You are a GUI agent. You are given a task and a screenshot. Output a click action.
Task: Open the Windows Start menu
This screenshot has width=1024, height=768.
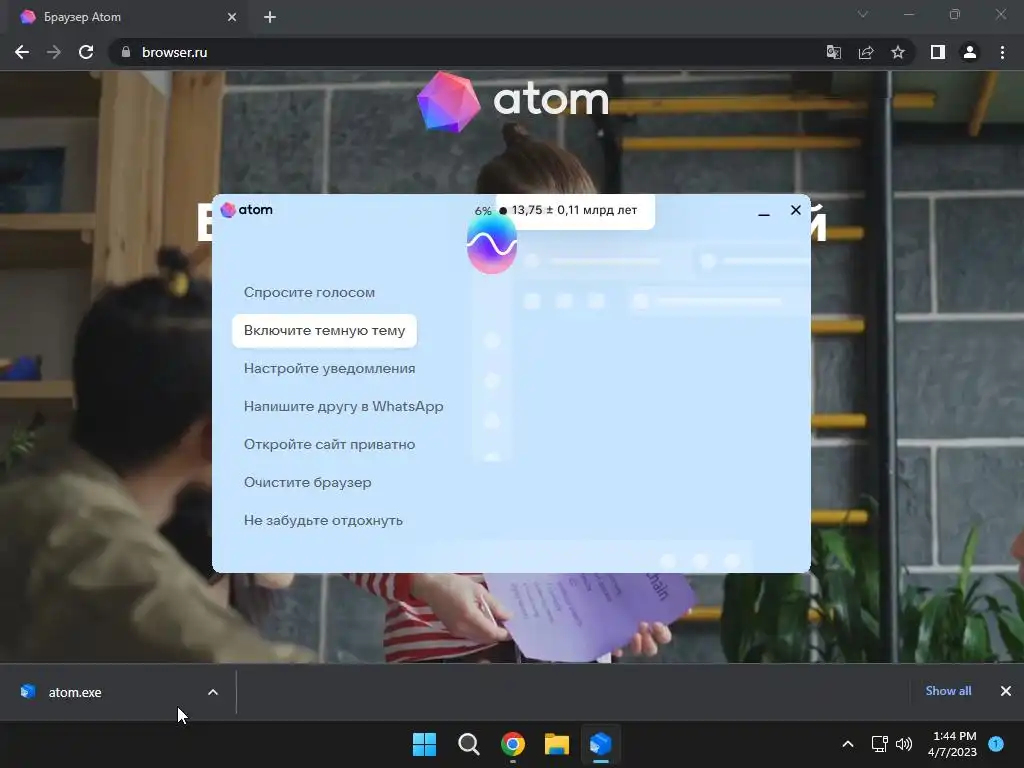pos(424,744)
